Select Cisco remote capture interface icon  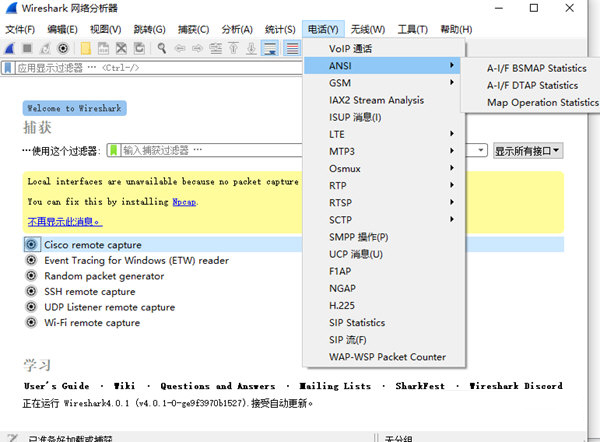point(31,244)
